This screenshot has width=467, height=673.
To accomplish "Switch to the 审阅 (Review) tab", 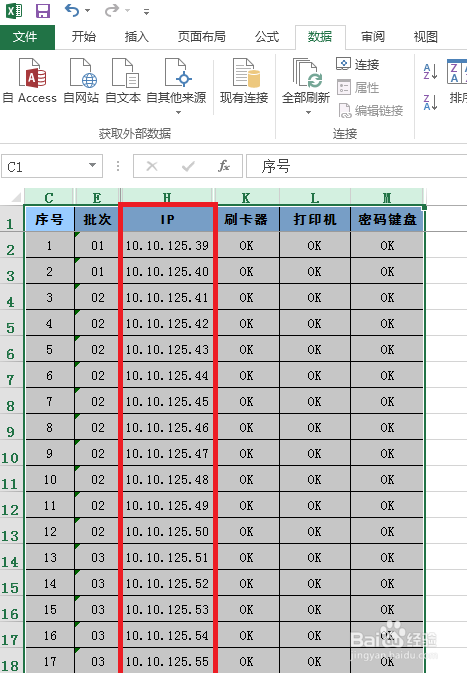I will pyautogui.click(x=373, y=37).
